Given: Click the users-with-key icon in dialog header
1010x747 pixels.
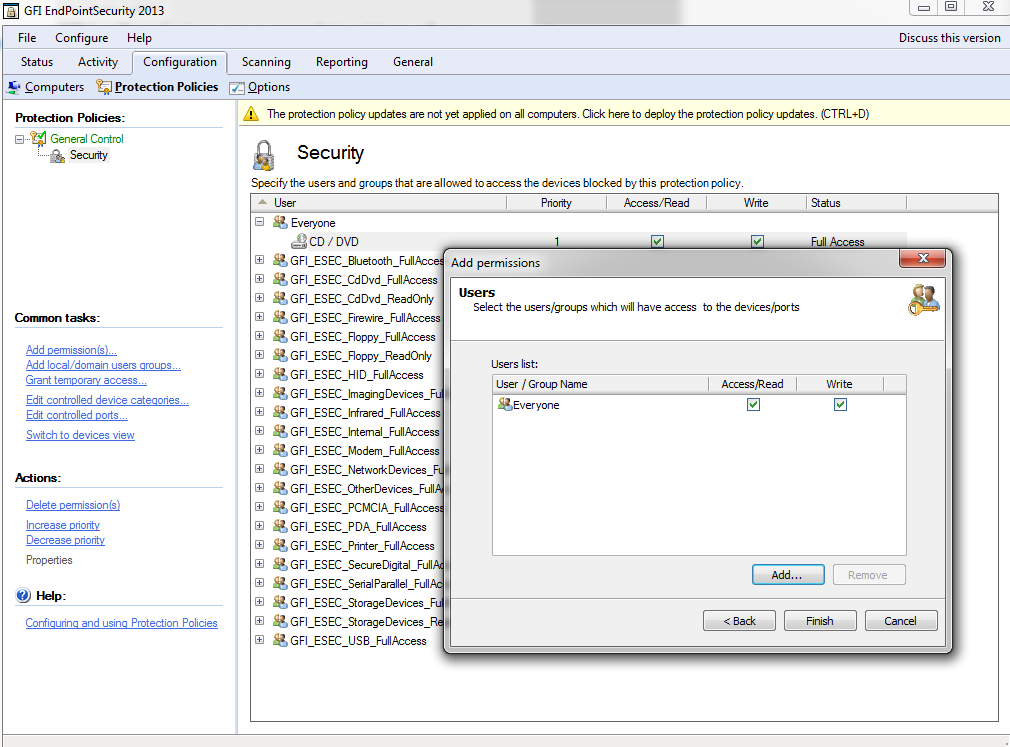Looking at the screenshot, I should pyautogui.click(x=924, y=299).
